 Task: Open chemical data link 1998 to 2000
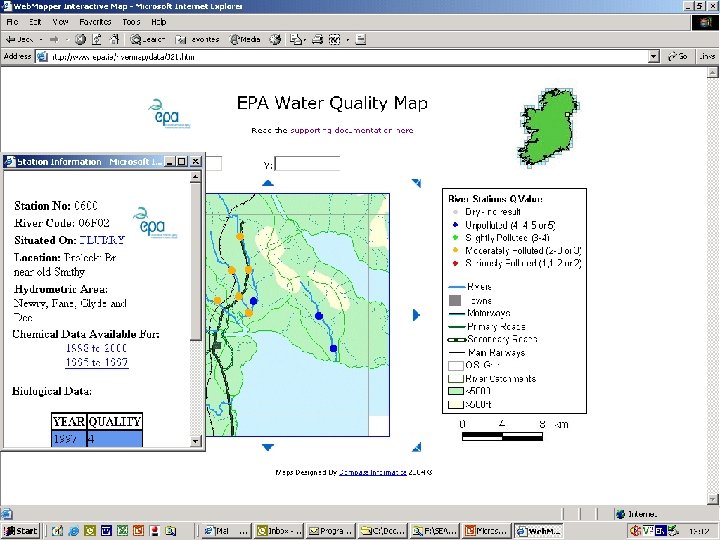tap(97, 349)
